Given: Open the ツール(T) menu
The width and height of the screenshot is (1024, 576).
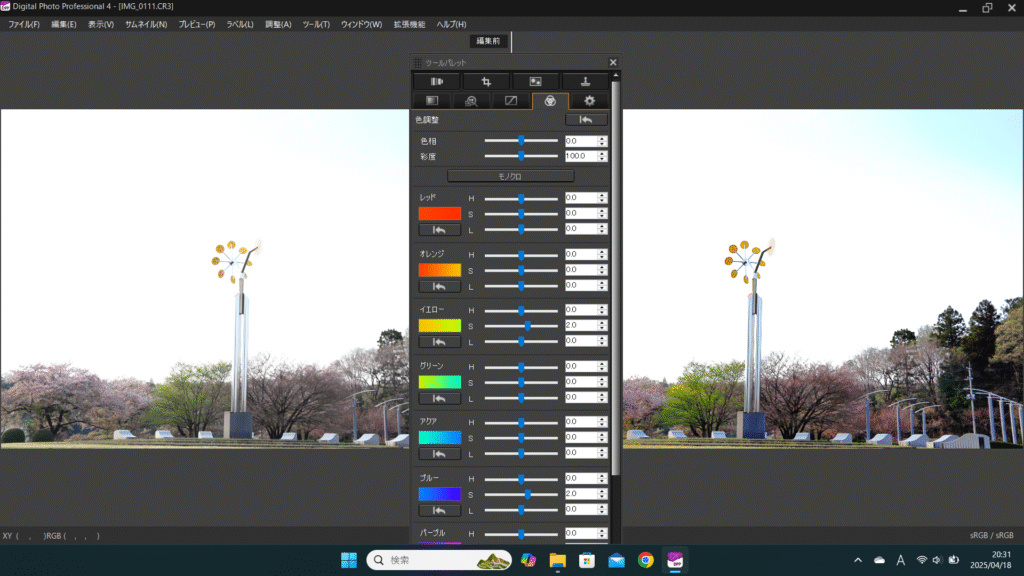Looking at the screenshot, I should [x=316, y=24].
